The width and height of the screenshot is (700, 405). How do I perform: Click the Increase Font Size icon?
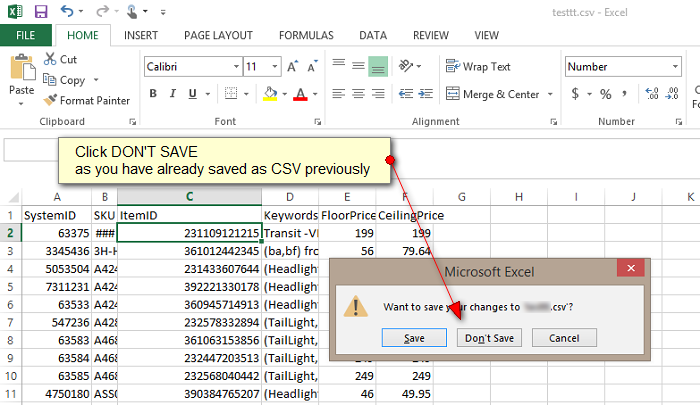pyautogui.click(x=294, y=67)
